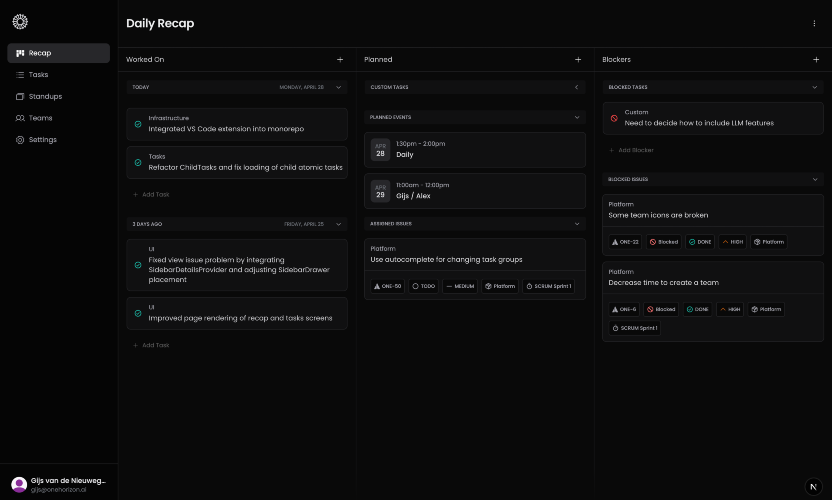
Task: Click the user avatar at bottom left
Action: (x=19, y=484)
